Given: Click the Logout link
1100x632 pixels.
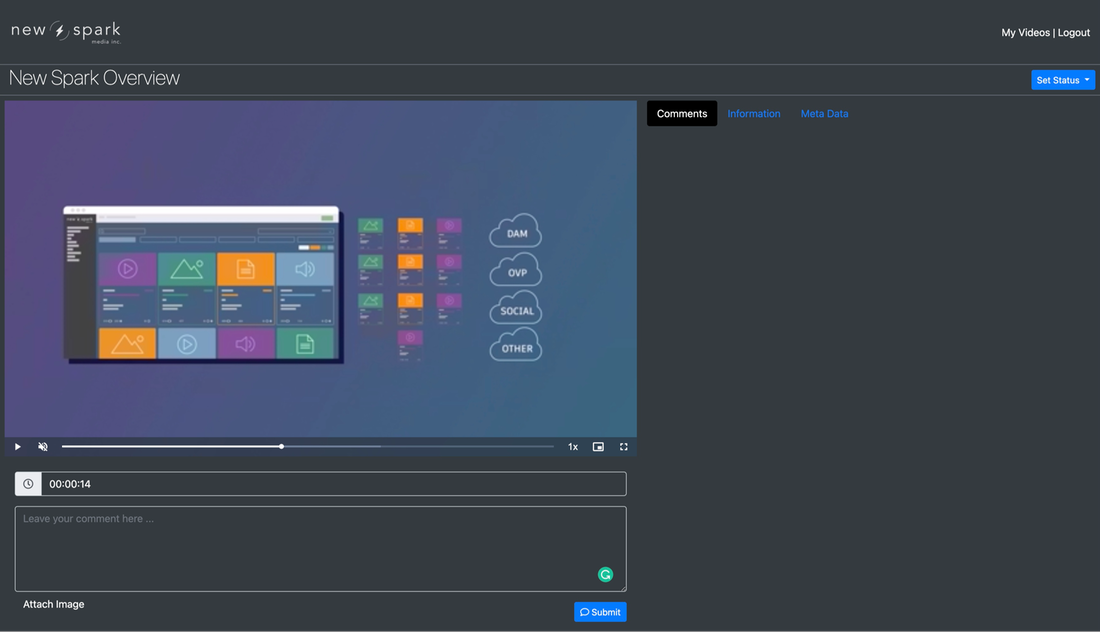Looking at the screenshot, I should pos(1074,33).
